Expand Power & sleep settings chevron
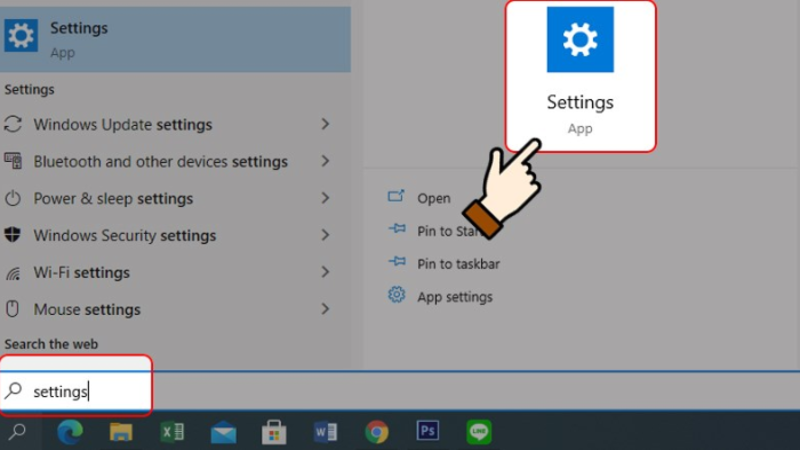 click(325, 198)
